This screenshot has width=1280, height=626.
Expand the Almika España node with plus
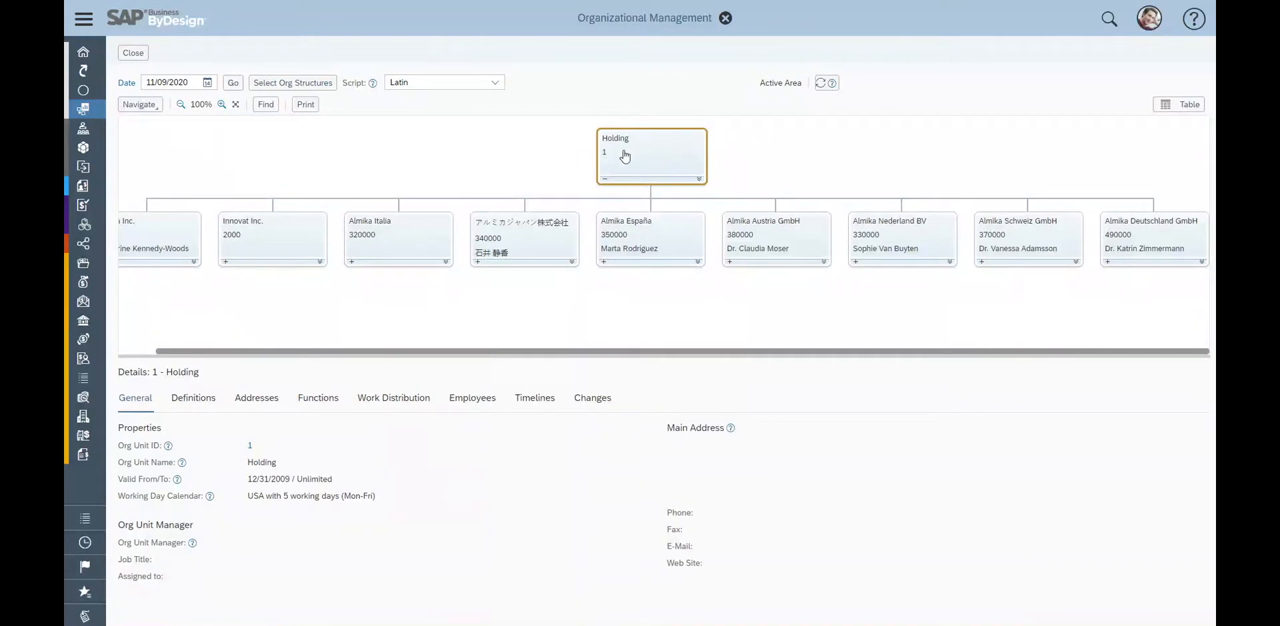point(603,262)
